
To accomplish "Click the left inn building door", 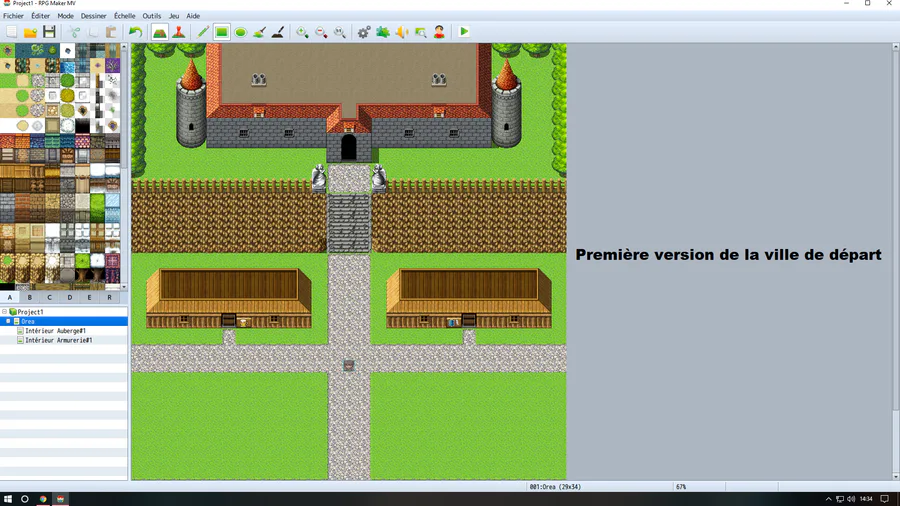I will click(228, 320).
